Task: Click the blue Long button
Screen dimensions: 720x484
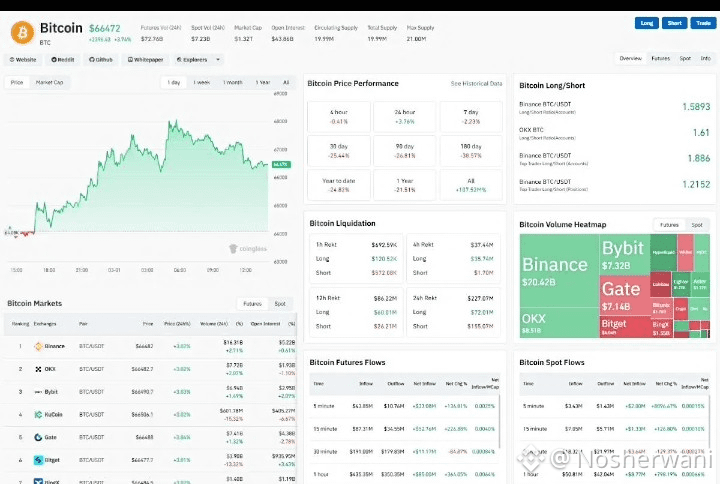Action: click(647, 23)
